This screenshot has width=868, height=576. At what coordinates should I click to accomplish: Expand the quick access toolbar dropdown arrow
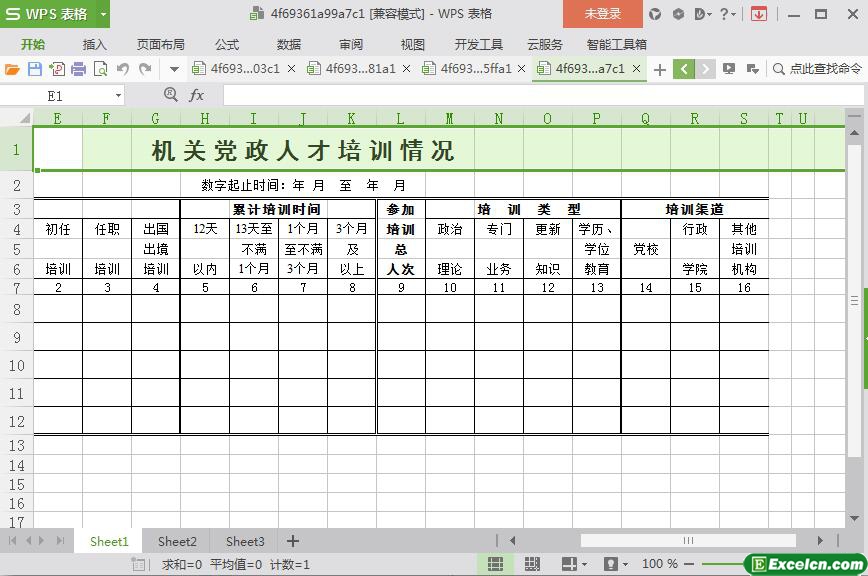click(174, 69)
